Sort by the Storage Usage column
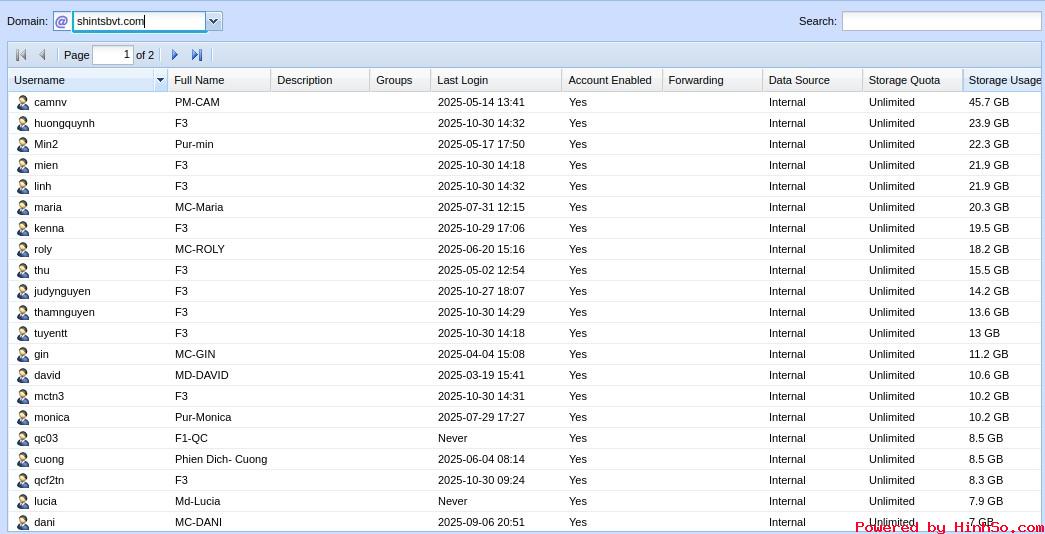This screenshot has width=1045, height=534. click(x=1003, y=80)
